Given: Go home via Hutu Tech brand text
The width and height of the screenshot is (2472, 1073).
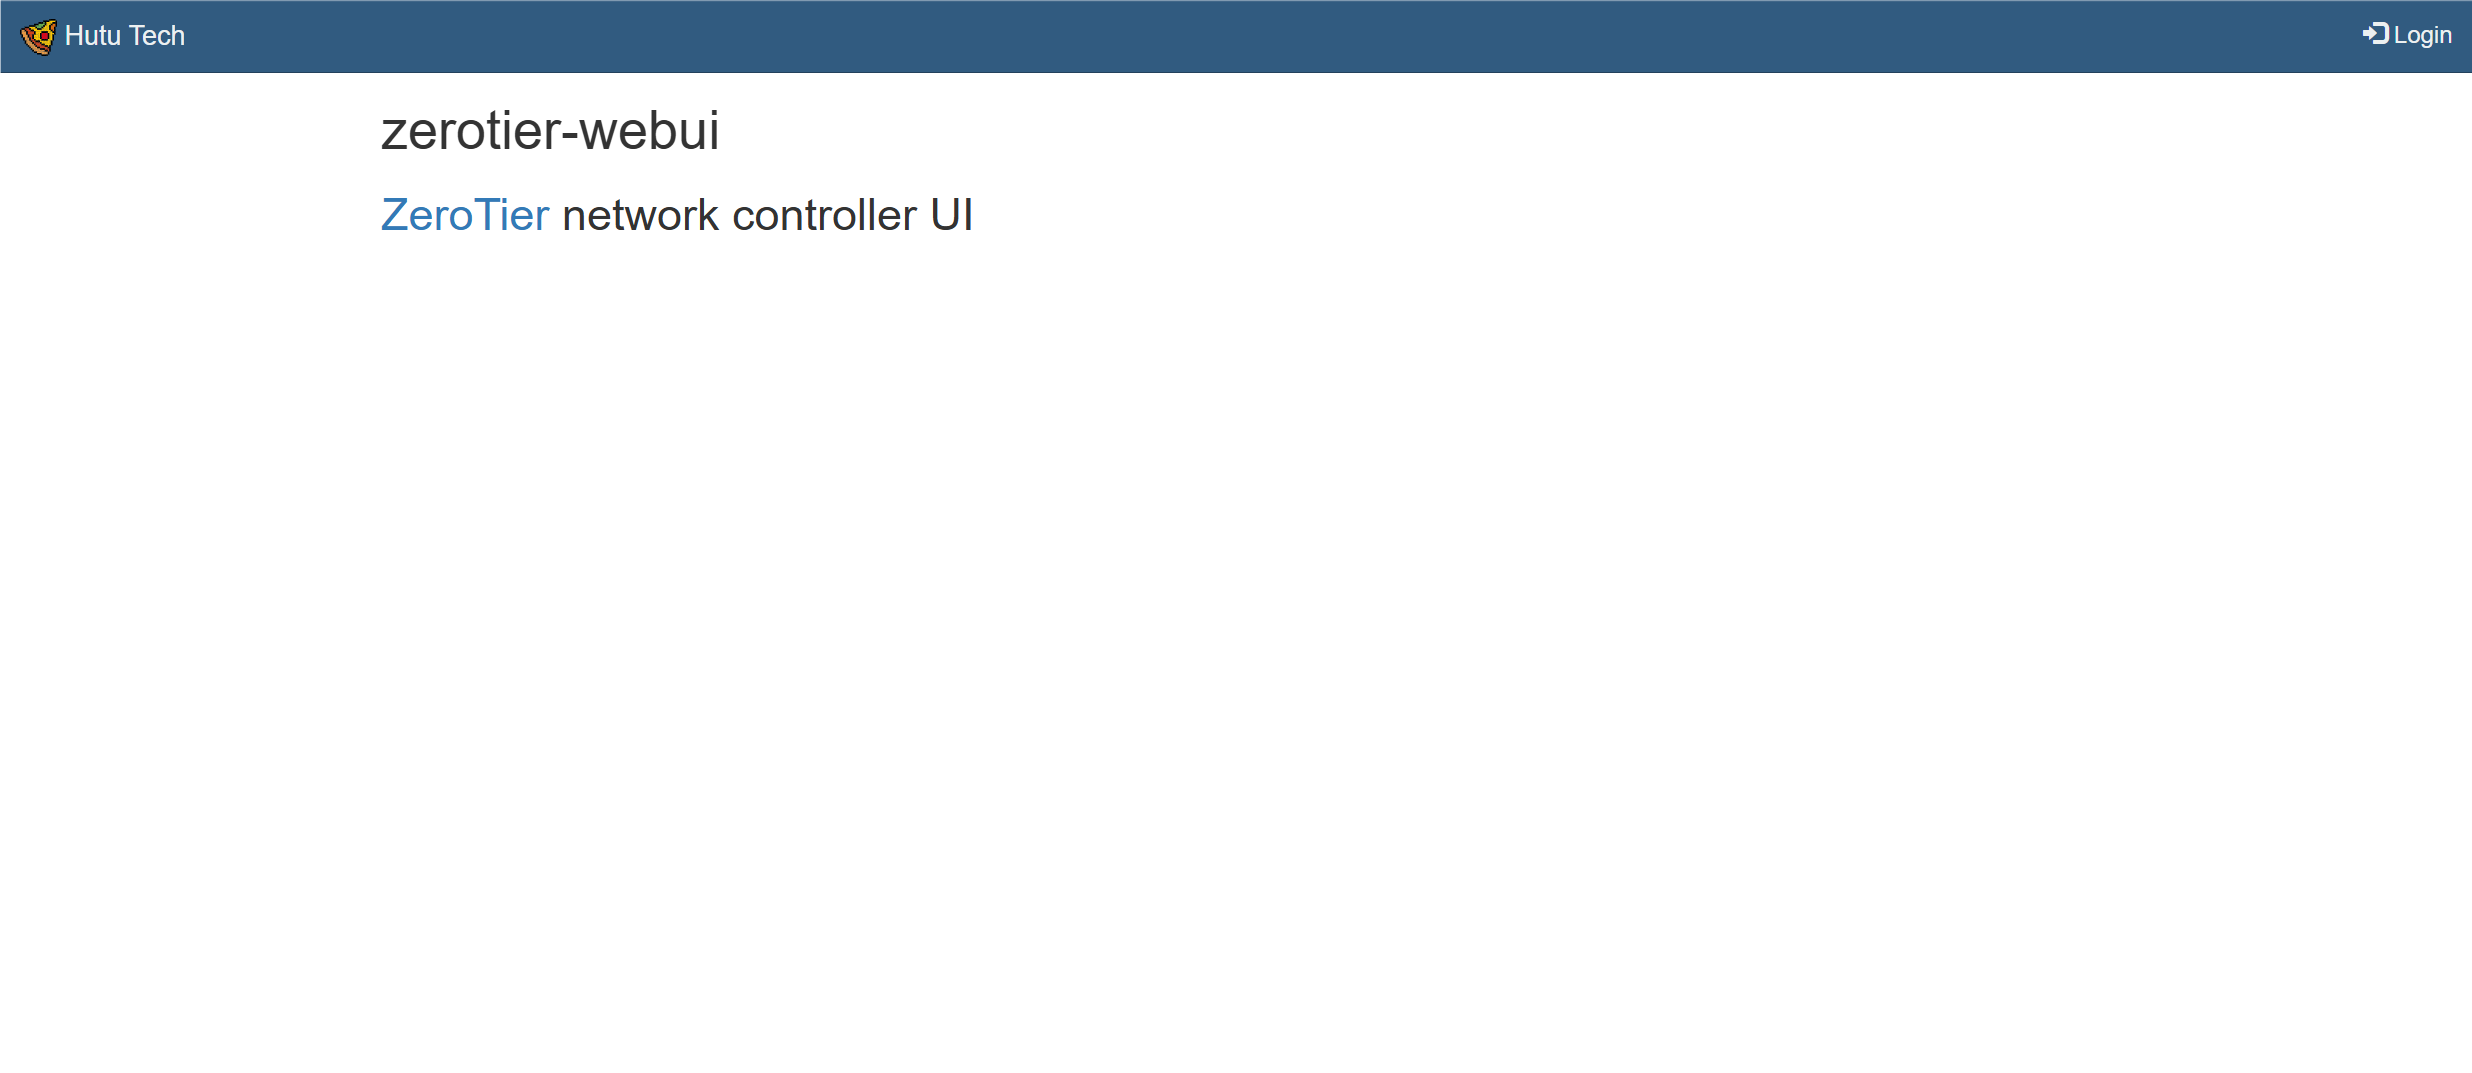Looking at the screenshot, I should point(125,36).
